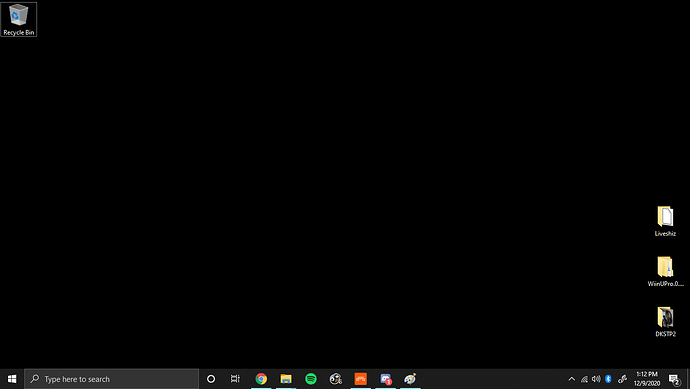This screenshot has height=389, width=690.
Task: Switch to the orange app in the taskbar
Action: coord(360,379)
